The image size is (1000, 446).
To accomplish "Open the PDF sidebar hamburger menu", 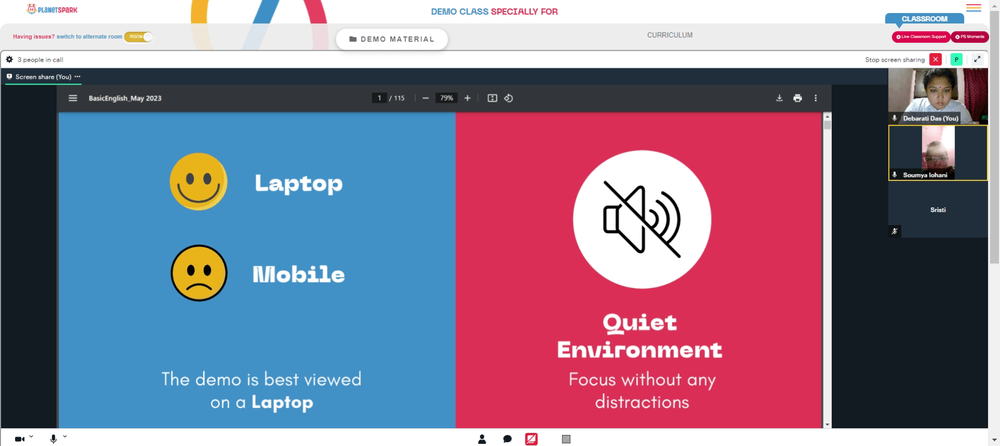I will click(73, 98).
